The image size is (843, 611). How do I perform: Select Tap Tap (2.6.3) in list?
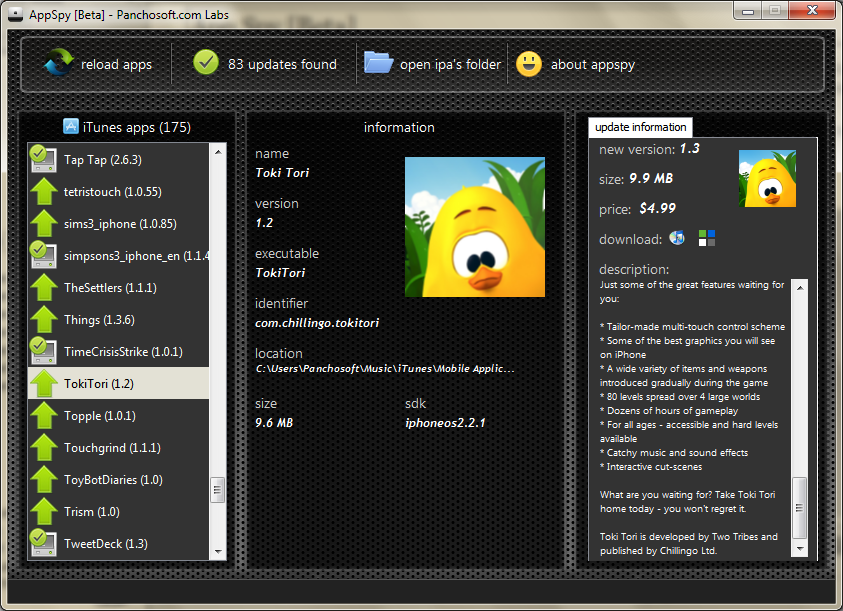[119, 159]
